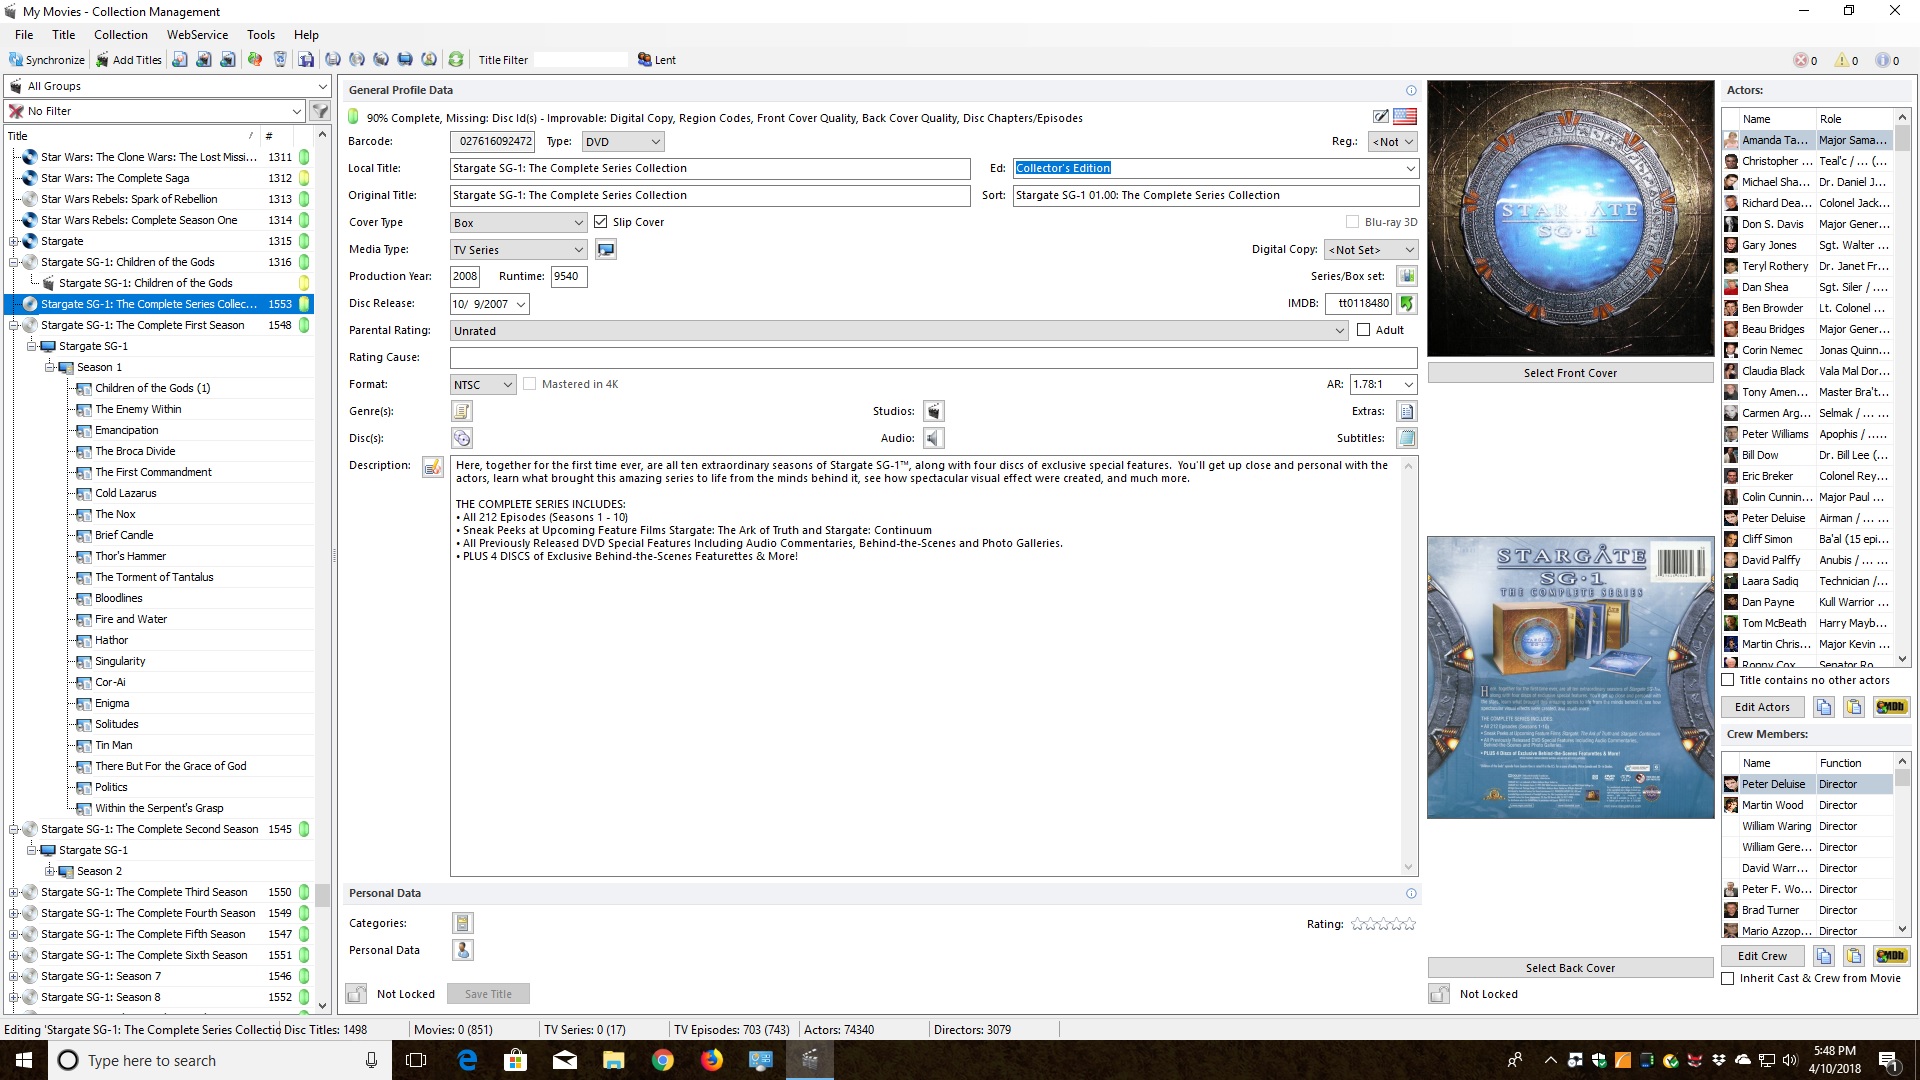
Task: Open the Studios editor icon
Action: [933, 411]
